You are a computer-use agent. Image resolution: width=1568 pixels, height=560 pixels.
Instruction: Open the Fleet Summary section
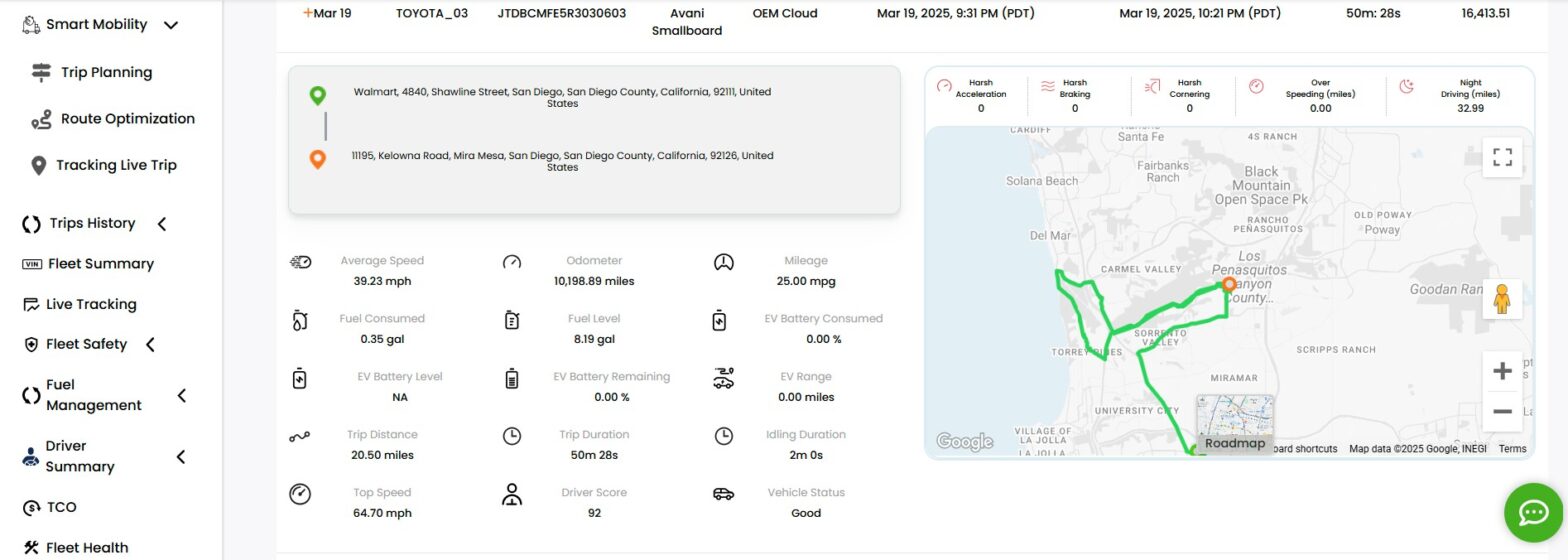click(x=100, y=264)
